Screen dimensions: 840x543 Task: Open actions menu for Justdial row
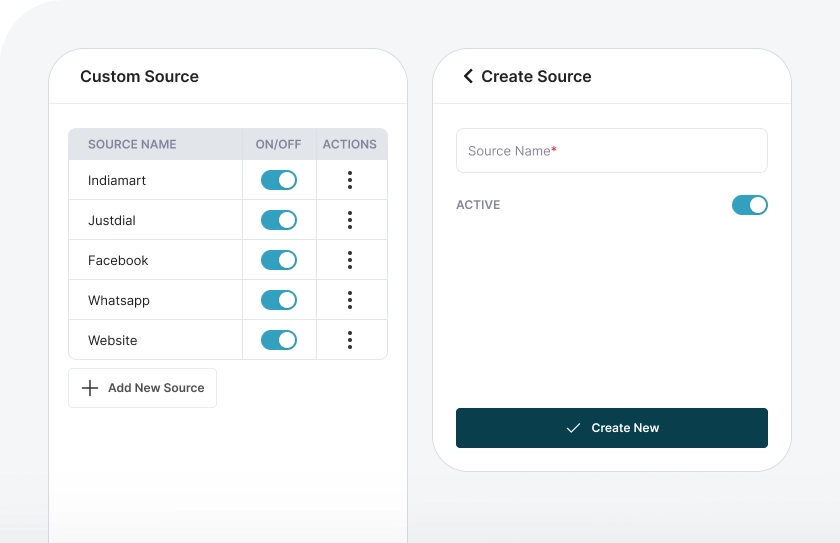350,220
